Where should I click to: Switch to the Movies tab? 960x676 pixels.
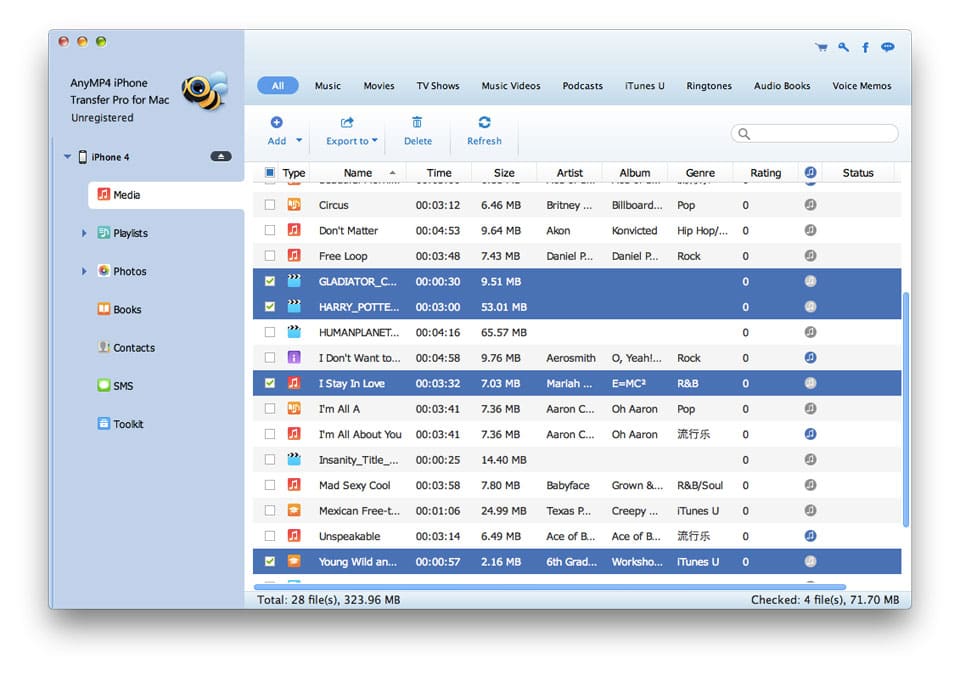[x=379, y=86]
